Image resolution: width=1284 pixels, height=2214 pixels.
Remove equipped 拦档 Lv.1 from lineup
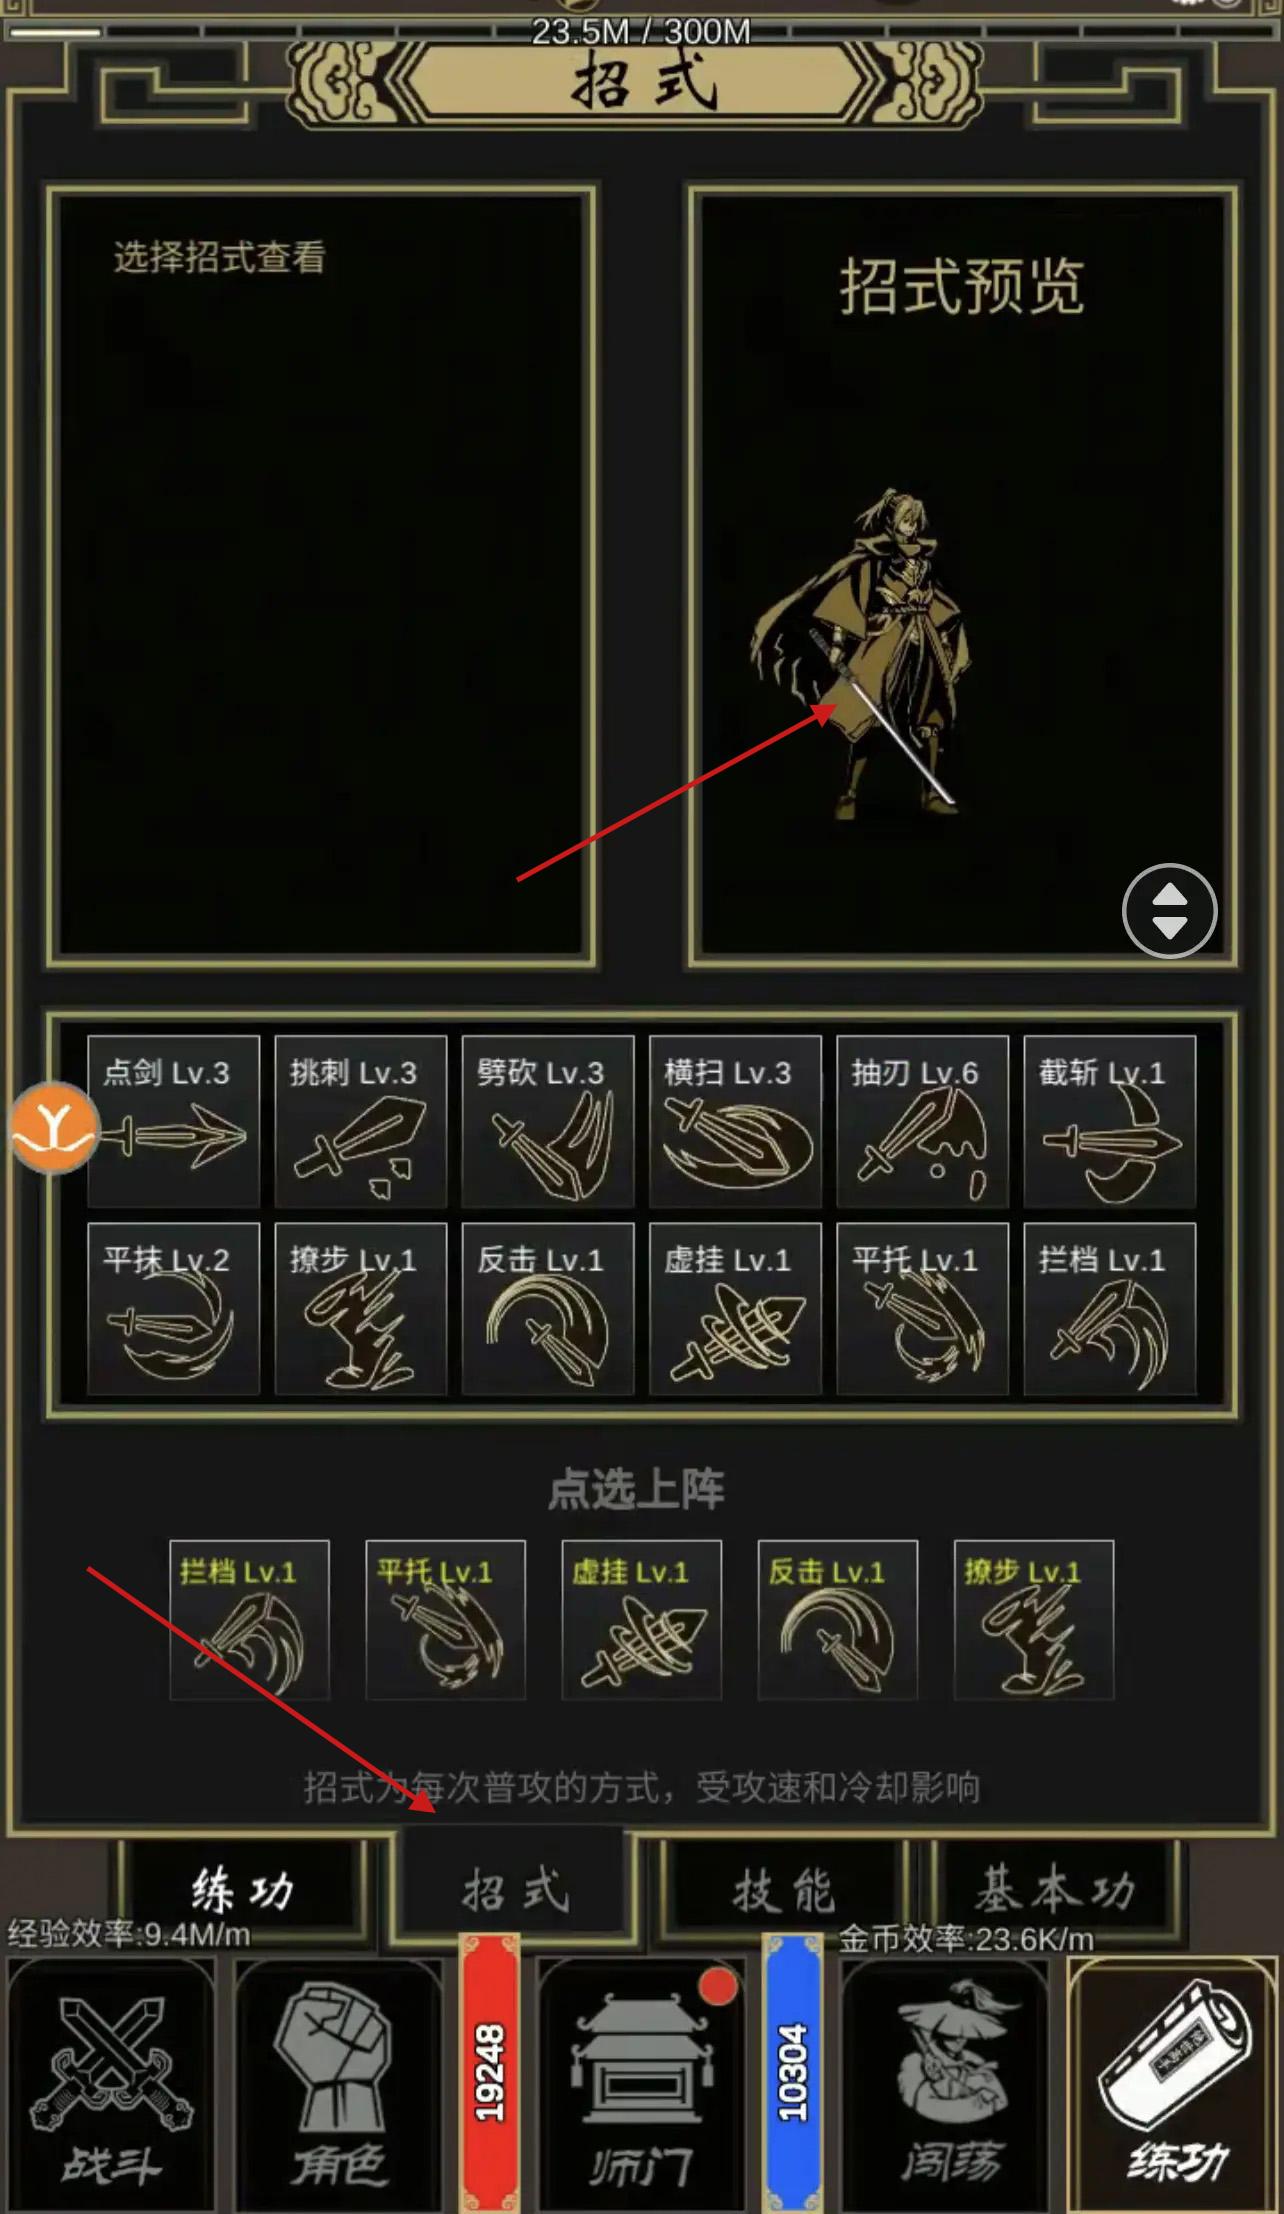point(249,1620)
